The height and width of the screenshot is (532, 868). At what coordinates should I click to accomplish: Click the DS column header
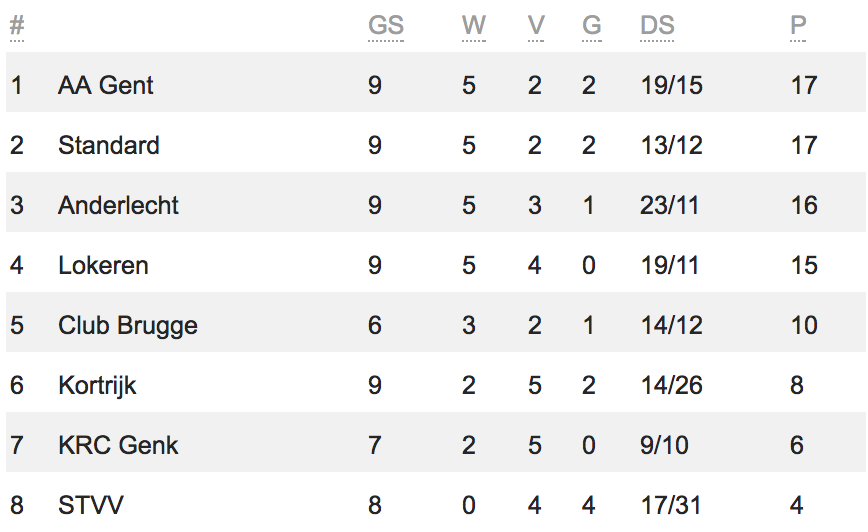(657, 25)
